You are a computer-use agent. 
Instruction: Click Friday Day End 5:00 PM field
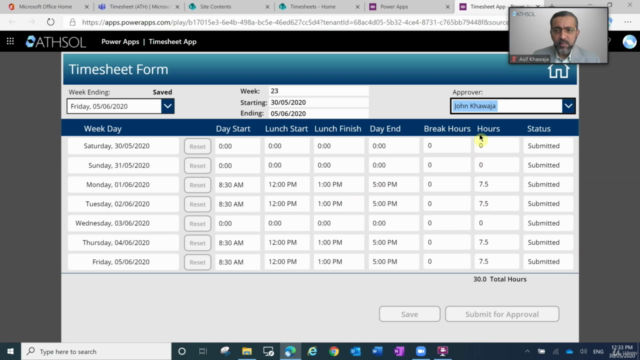pyautogui.click(x=393, y=262)
